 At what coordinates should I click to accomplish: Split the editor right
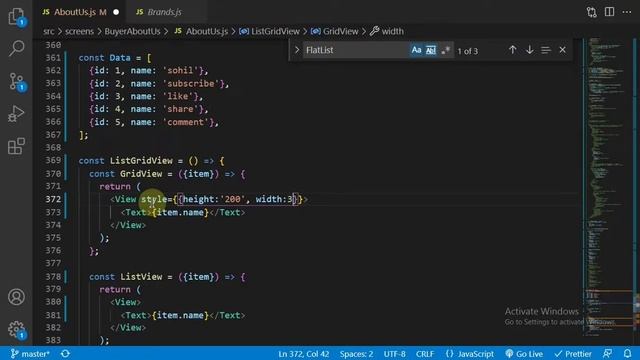coord(609,12)
